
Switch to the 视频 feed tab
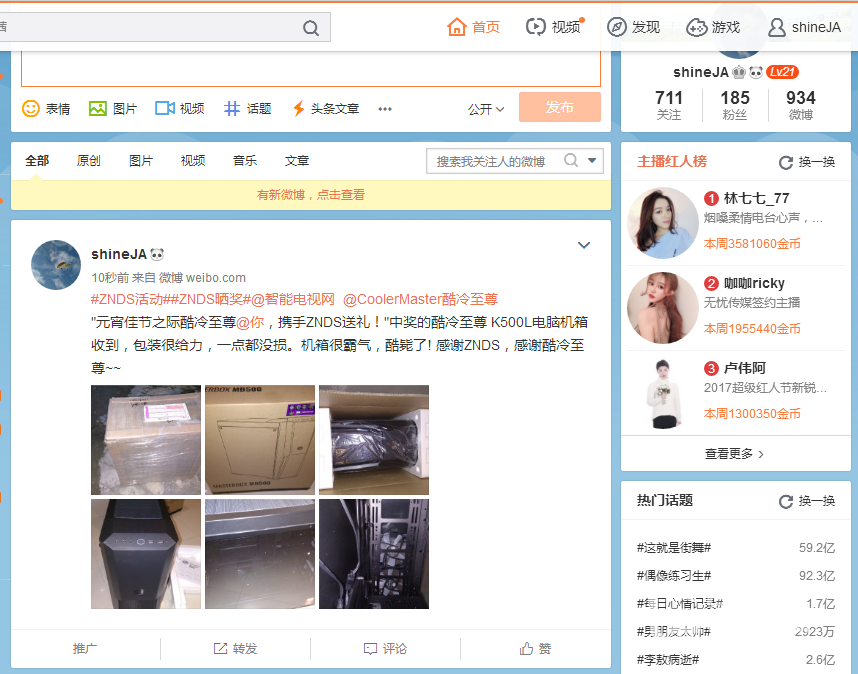[x=193, y=160]
